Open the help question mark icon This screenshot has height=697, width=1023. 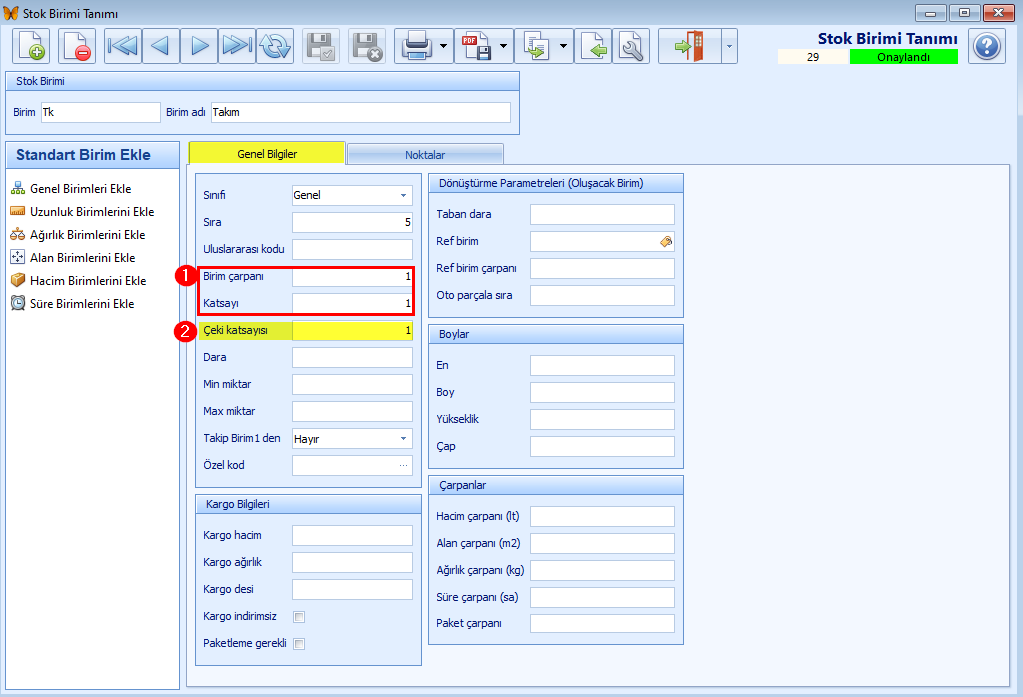click(986, 46)
